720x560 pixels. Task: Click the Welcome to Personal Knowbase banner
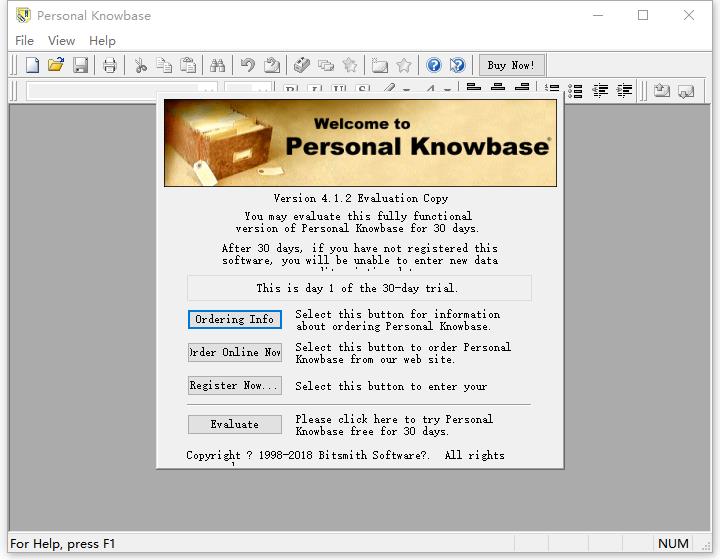360,141
